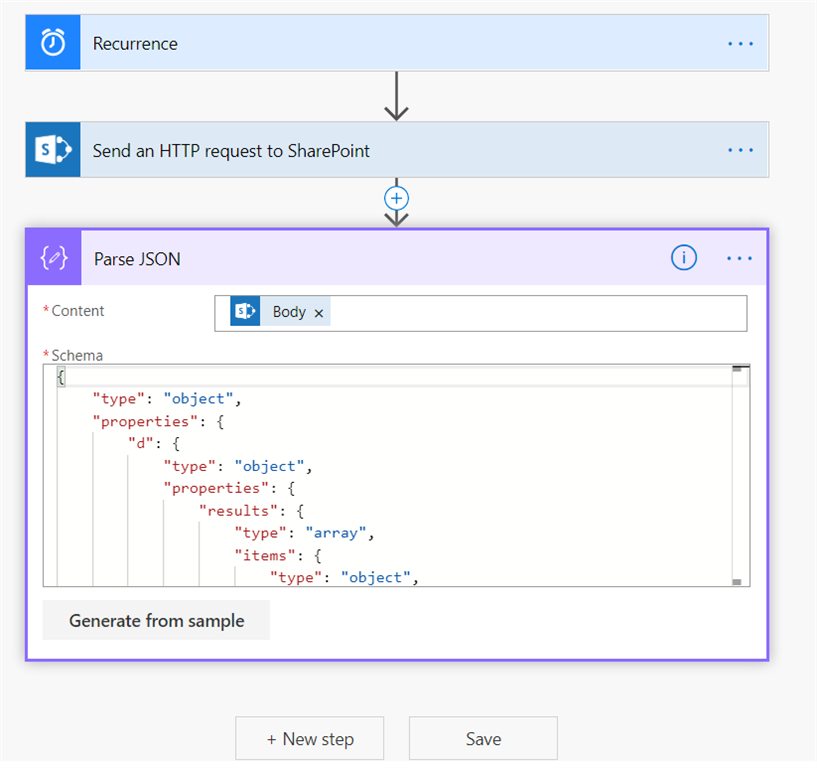Click Generate from sample button
The width and height of the screenshot is (817, 768).
click(x=156, y=621)
